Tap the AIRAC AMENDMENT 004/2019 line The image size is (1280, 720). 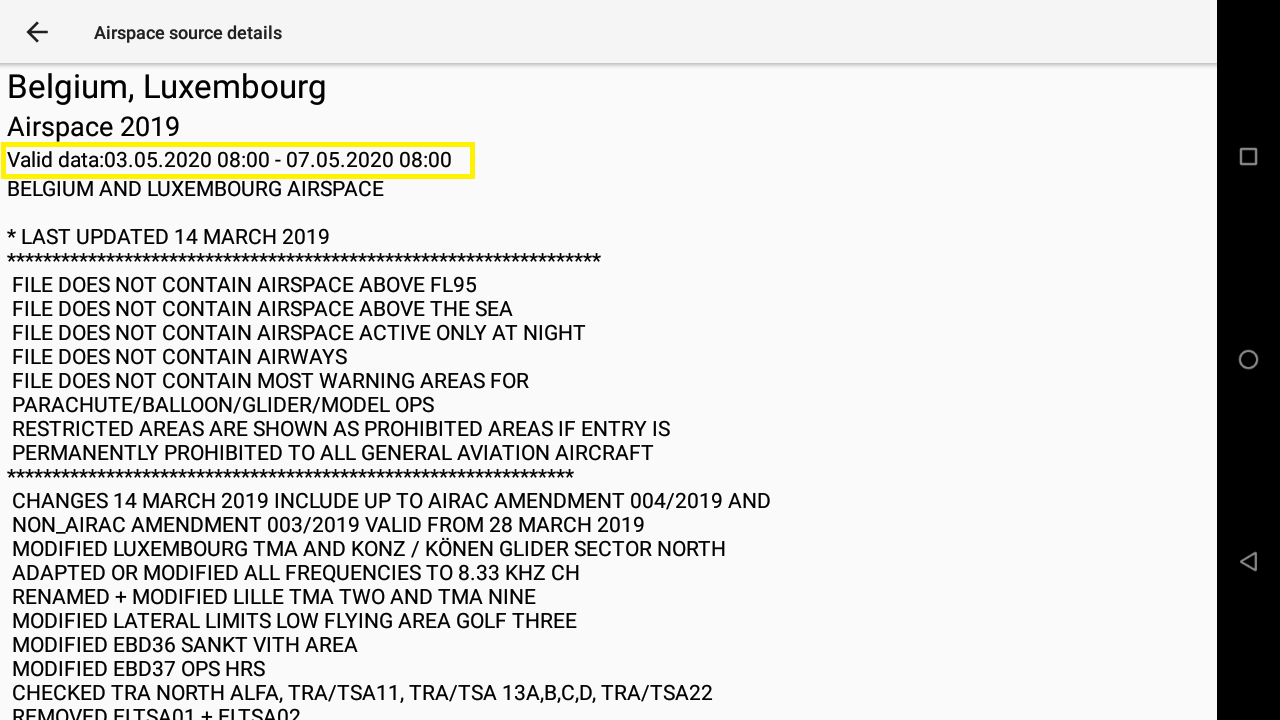(x=390, y=501)
